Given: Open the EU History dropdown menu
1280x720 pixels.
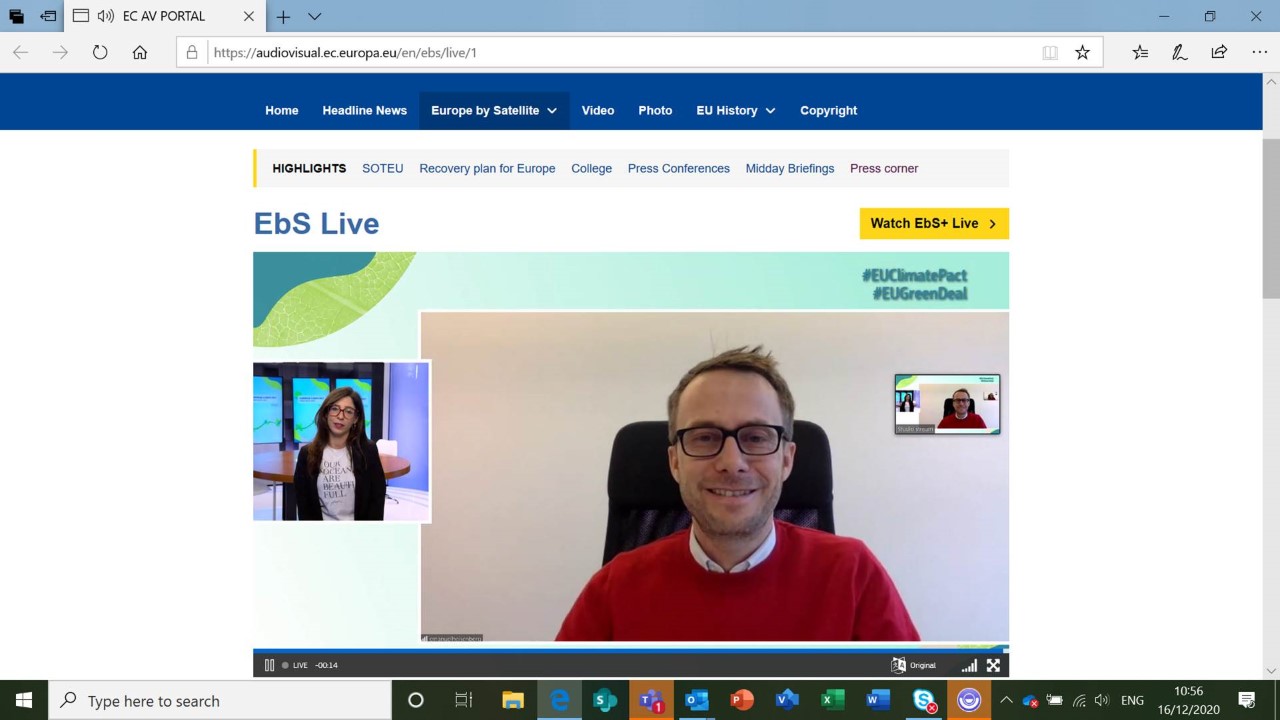Looking at the screenshot, I should point(735,110).
